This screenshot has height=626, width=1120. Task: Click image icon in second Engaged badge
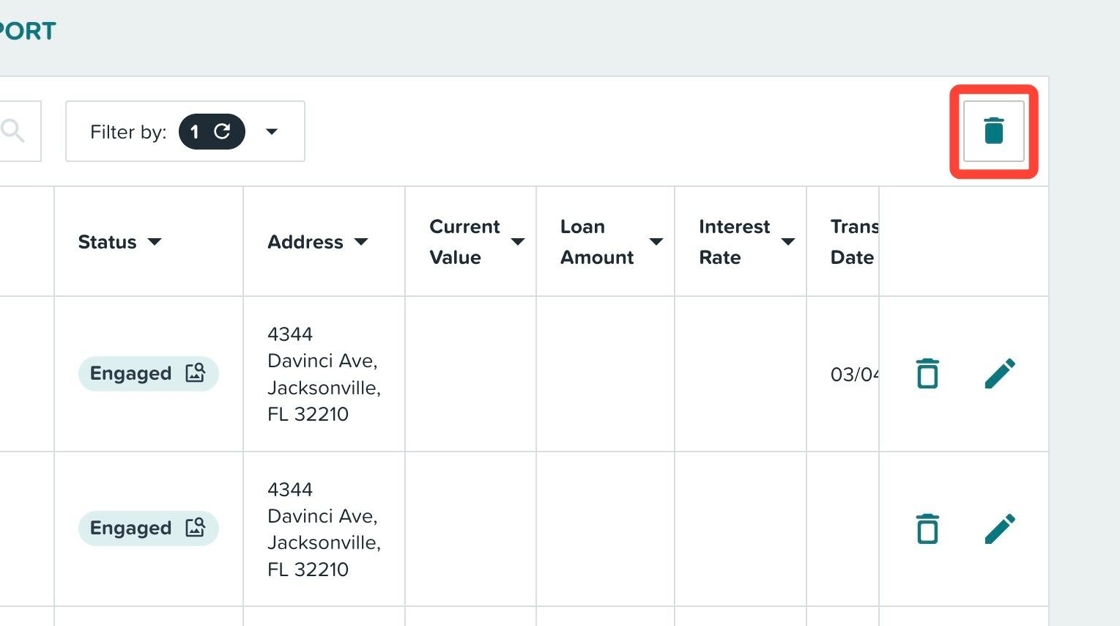195,528
